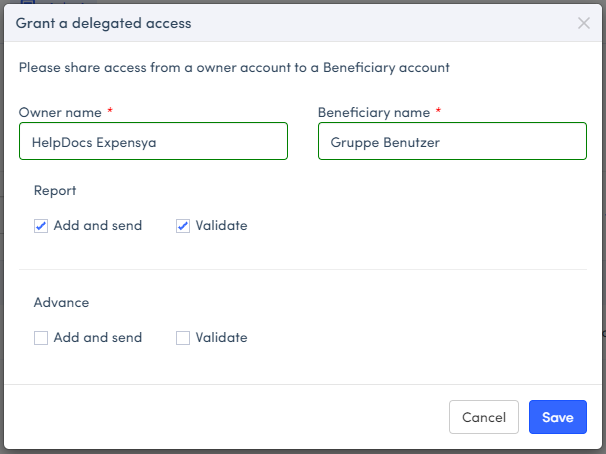Save the delegated access settings
Screen dimensions: 606x454
[557, 417]
